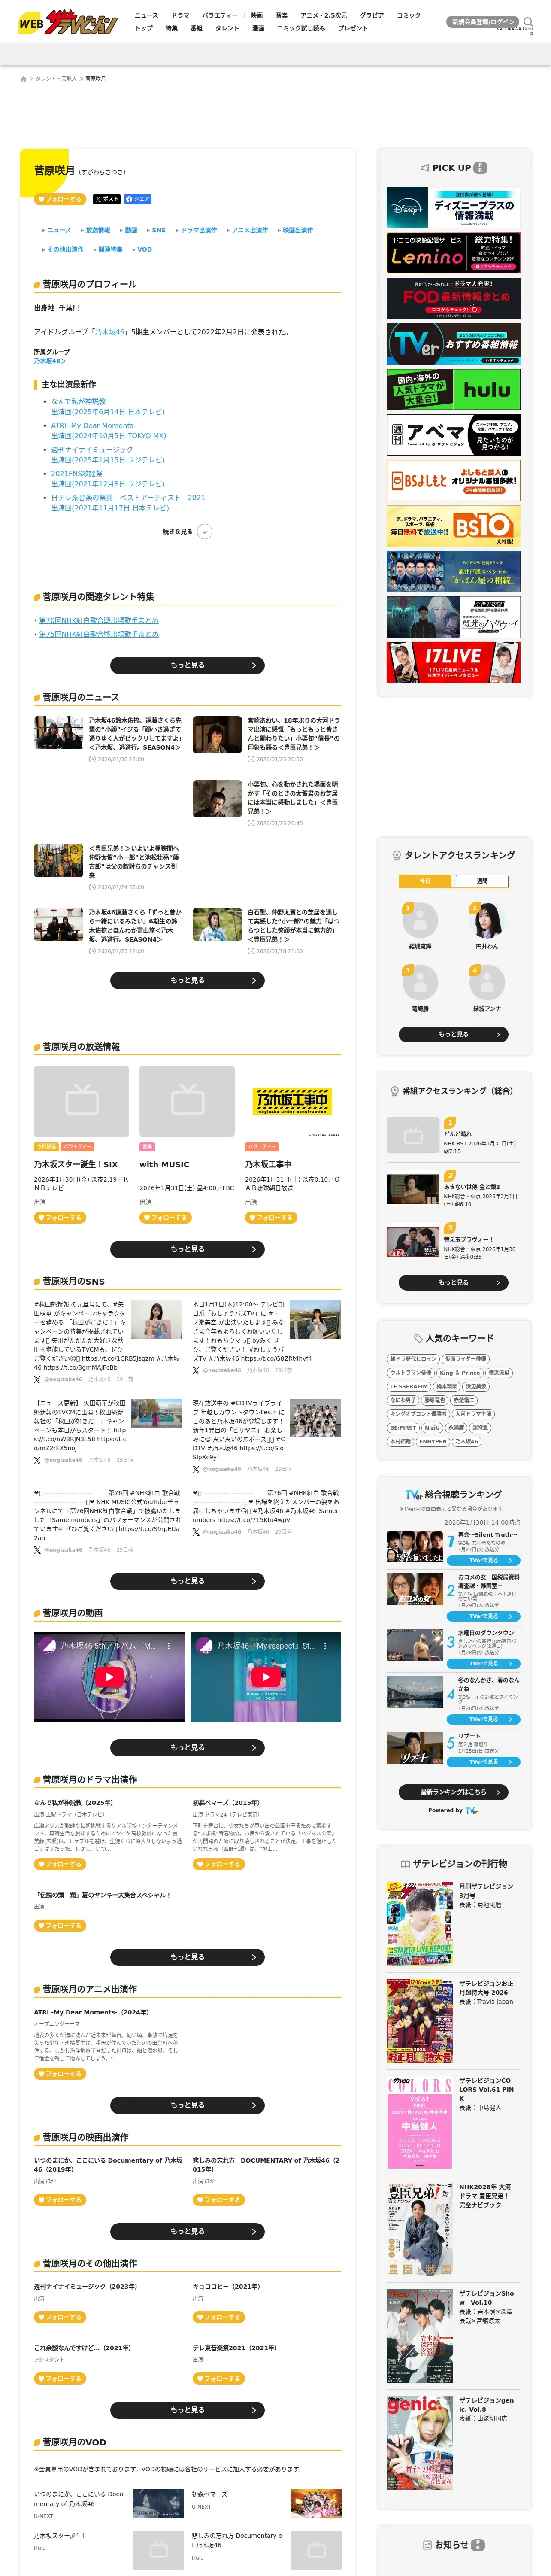
Task: Open 最新ランキングはこちら in the TVer ranking
Action: 453,1792
